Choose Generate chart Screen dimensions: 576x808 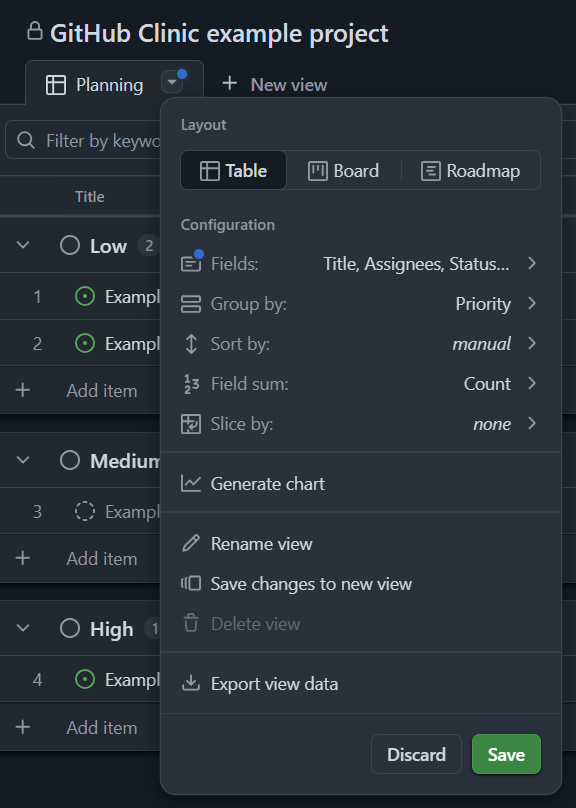click(x=360, y=484)
